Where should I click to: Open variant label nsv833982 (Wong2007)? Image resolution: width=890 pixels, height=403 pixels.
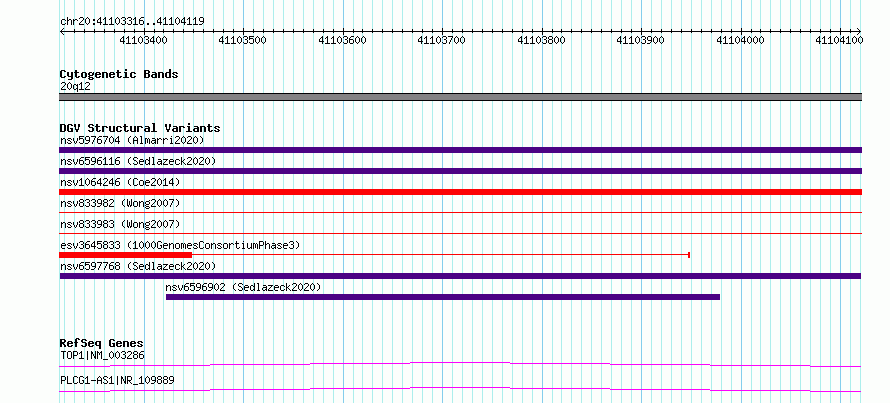pos(120,203)
